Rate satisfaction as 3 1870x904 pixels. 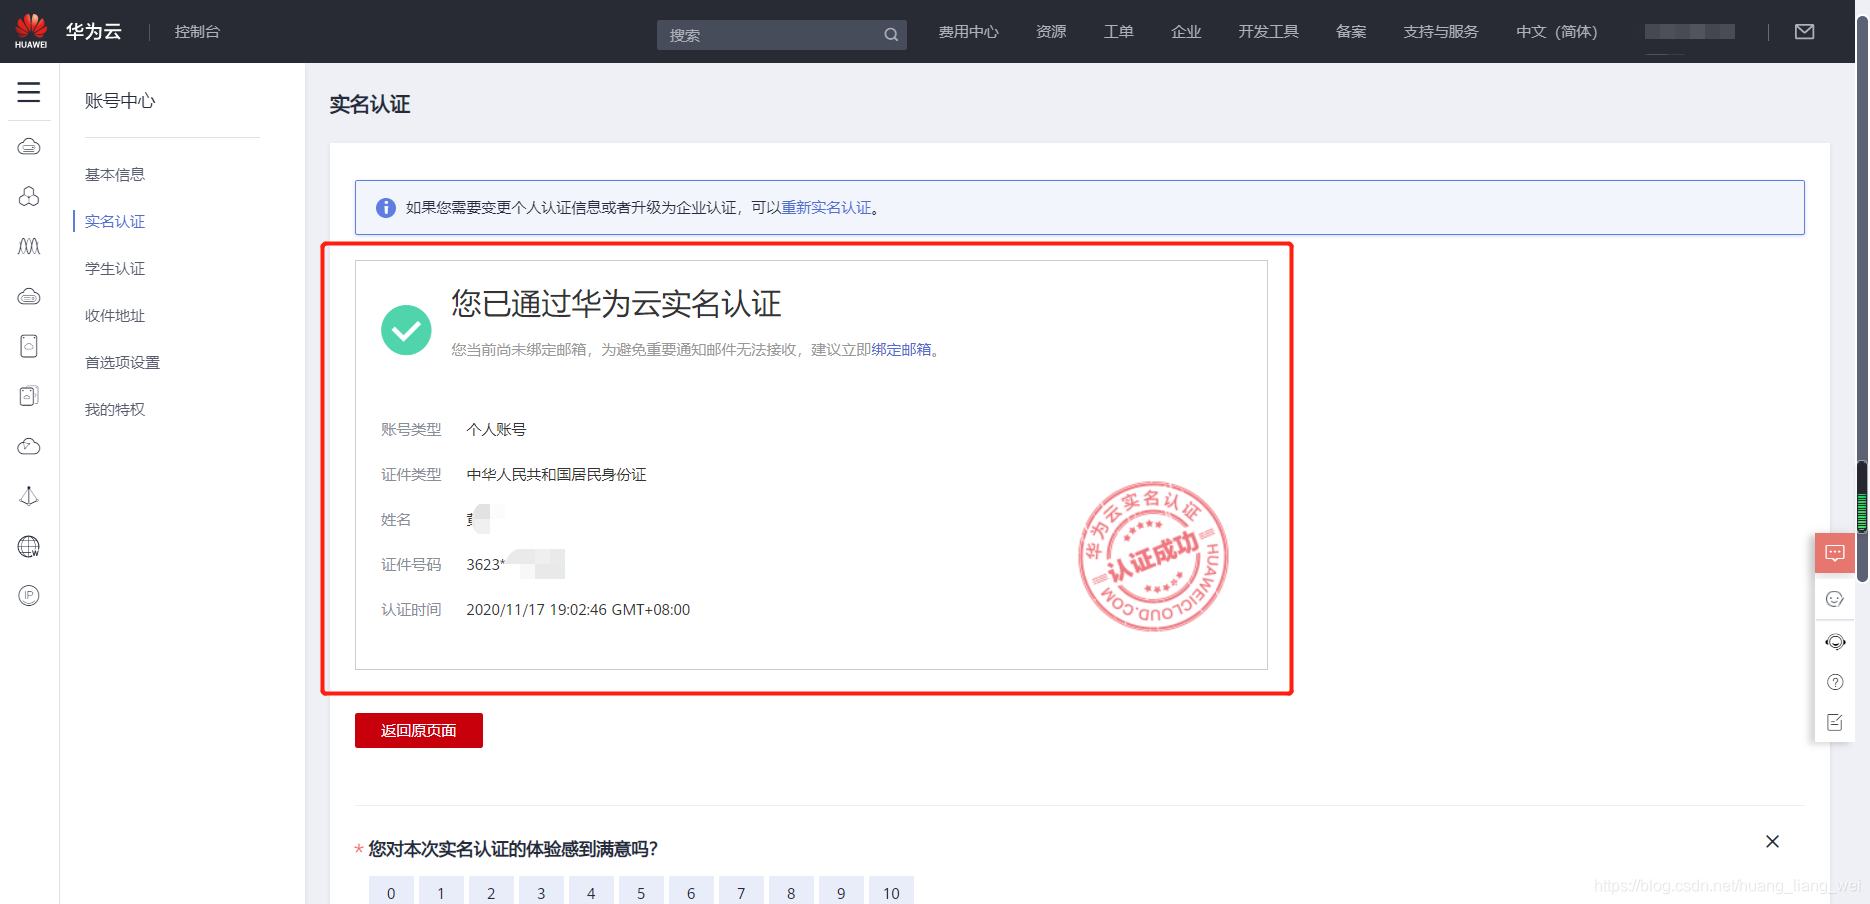coord(541,892)
